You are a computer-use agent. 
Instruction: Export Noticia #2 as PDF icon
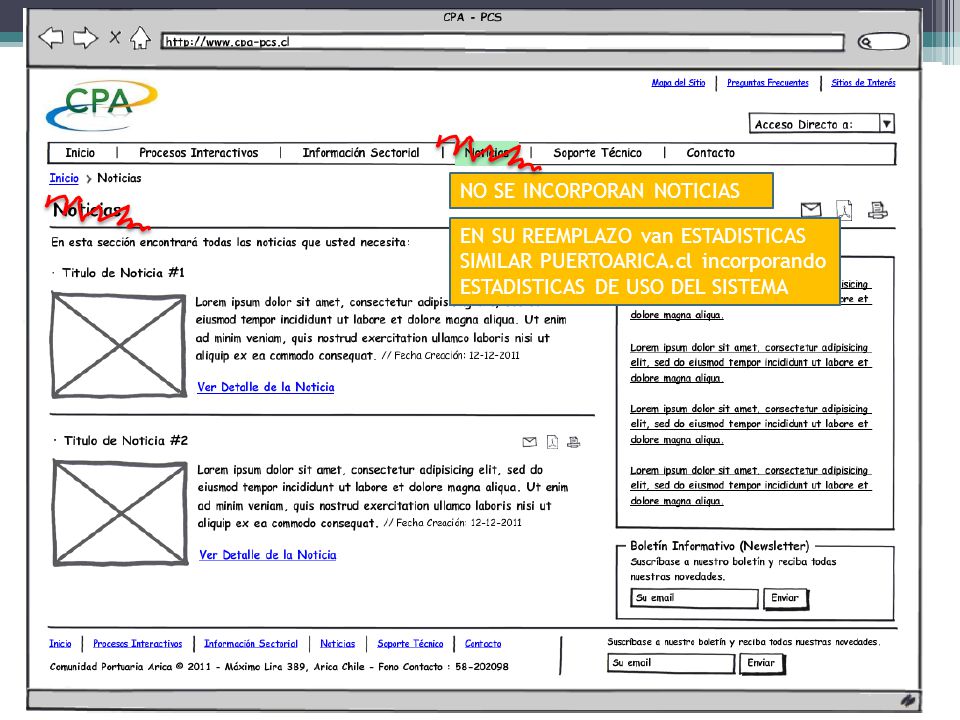pyautogui.click(x=552, y=442)
